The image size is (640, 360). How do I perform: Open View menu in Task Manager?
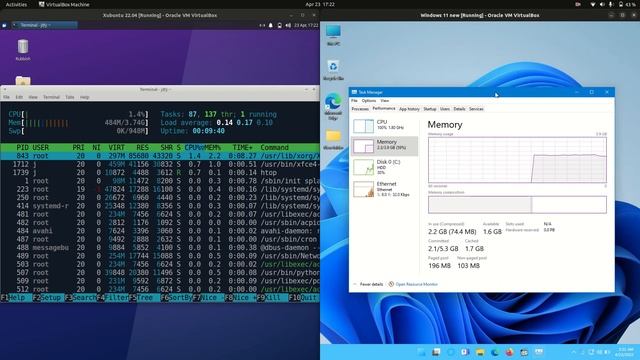(384, 100)
